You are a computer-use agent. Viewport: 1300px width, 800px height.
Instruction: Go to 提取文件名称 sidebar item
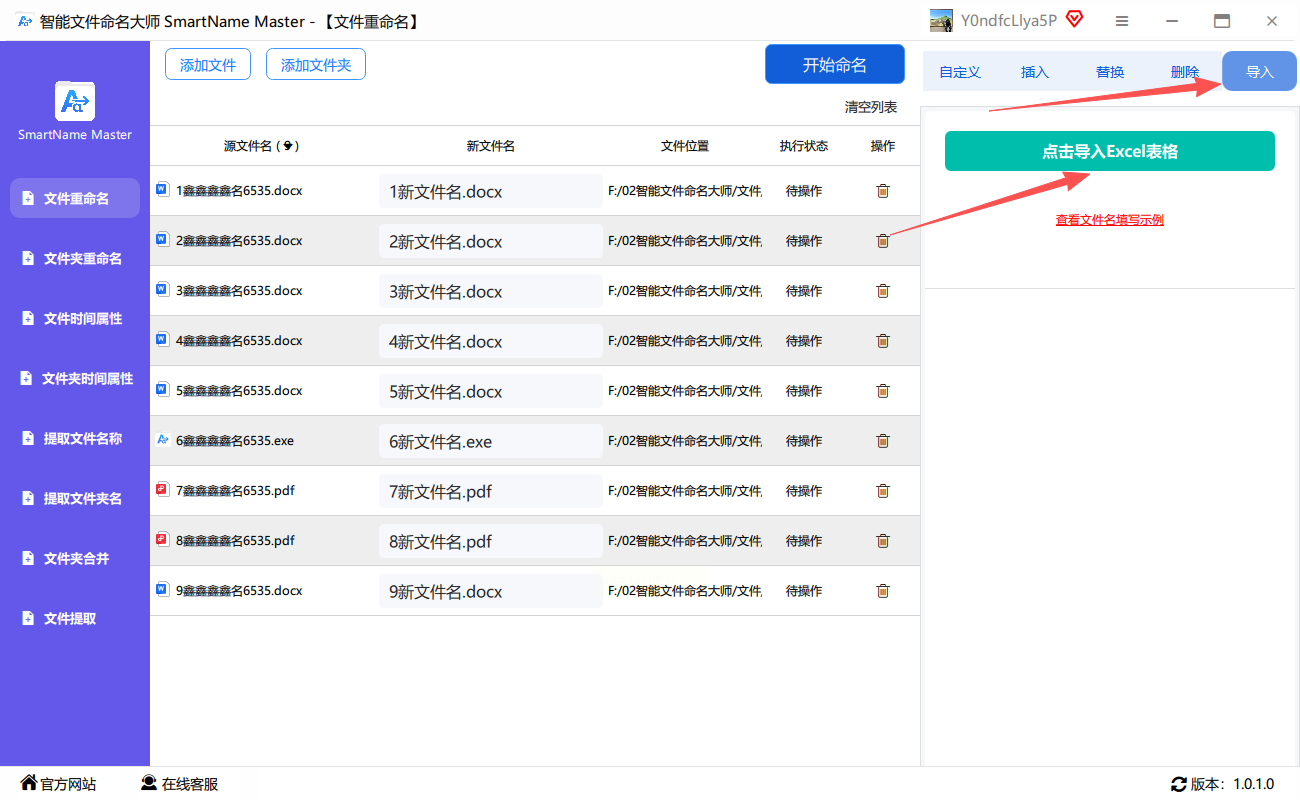82,439
